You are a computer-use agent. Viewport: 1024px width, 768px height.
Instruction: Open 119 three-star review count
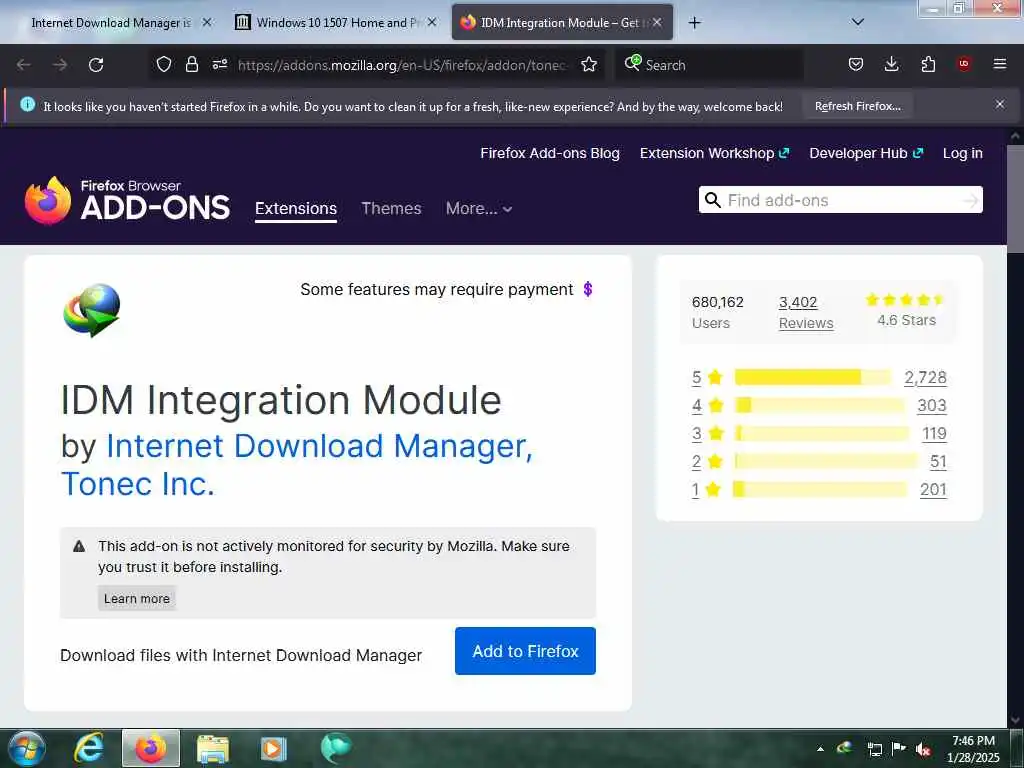[935, 434]
